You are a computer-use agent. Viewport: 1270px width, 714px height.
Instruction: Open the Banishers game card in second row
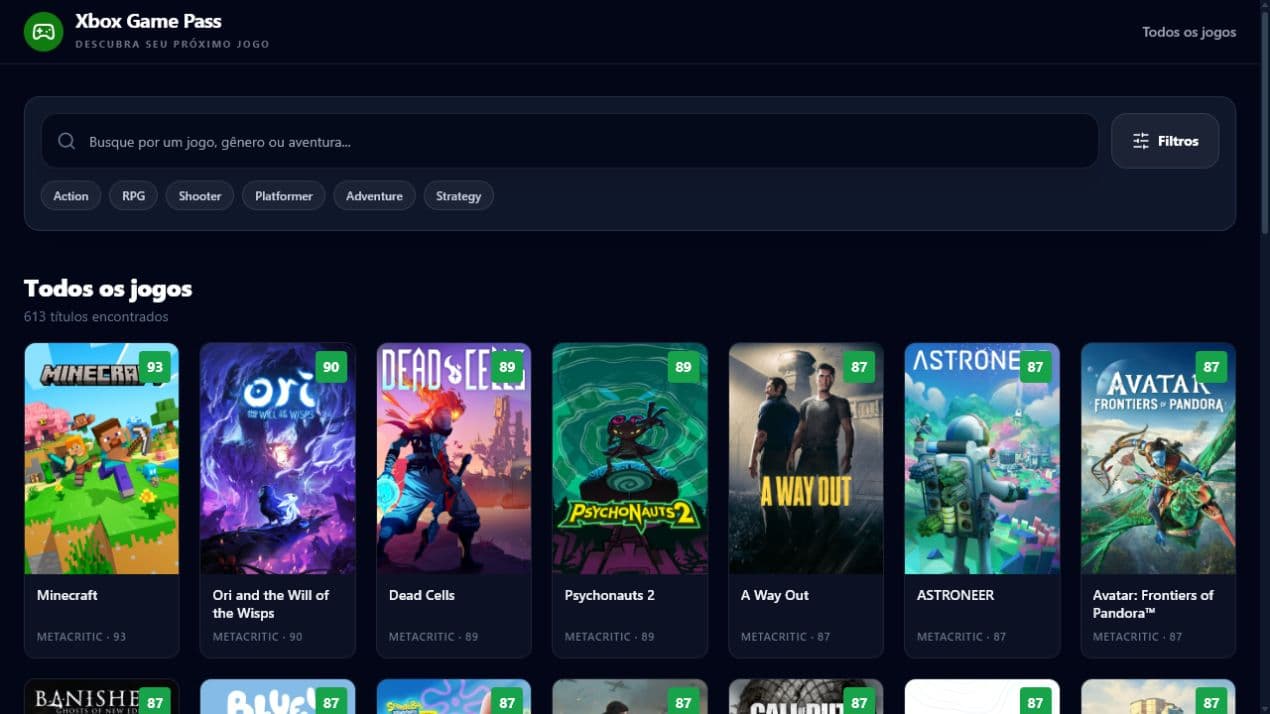pos(102,697)
